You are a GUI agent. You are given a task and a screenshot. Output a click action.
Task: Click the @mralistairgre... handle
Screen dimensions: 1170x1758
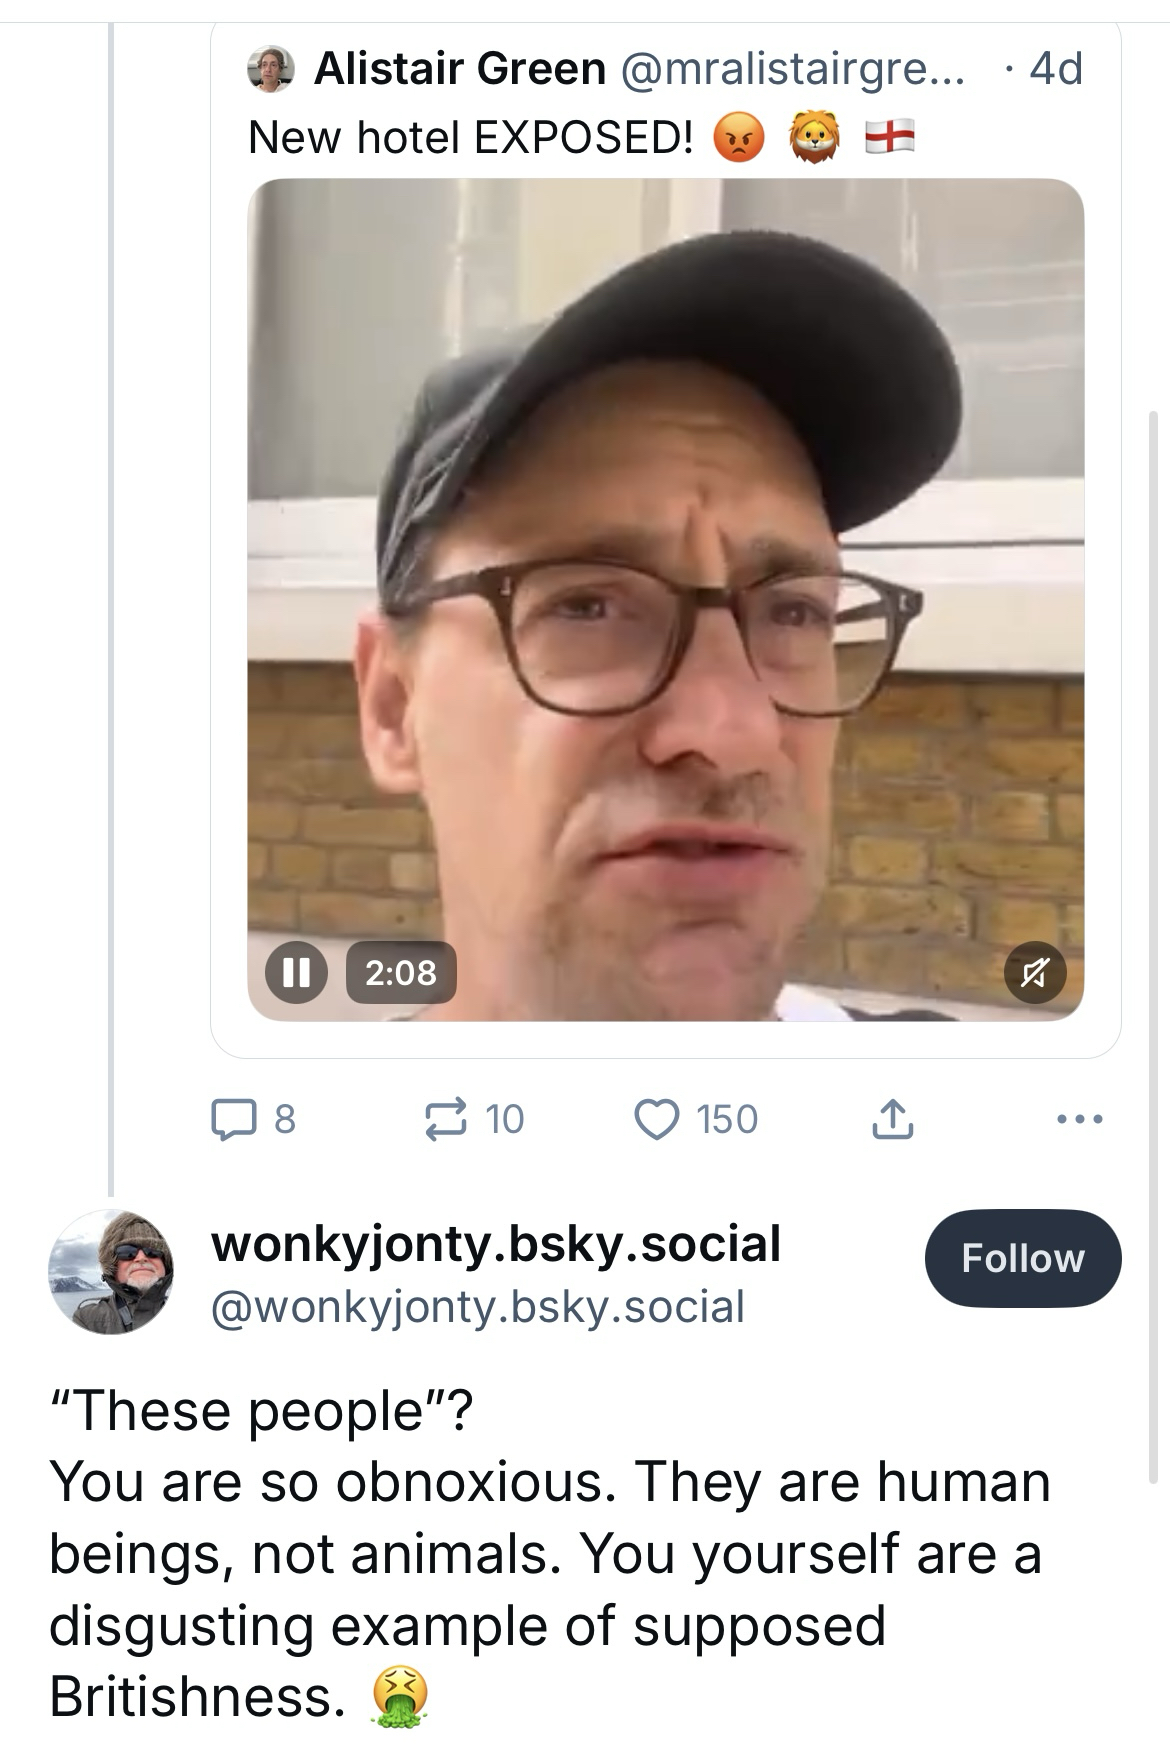(x=792, y=69)
